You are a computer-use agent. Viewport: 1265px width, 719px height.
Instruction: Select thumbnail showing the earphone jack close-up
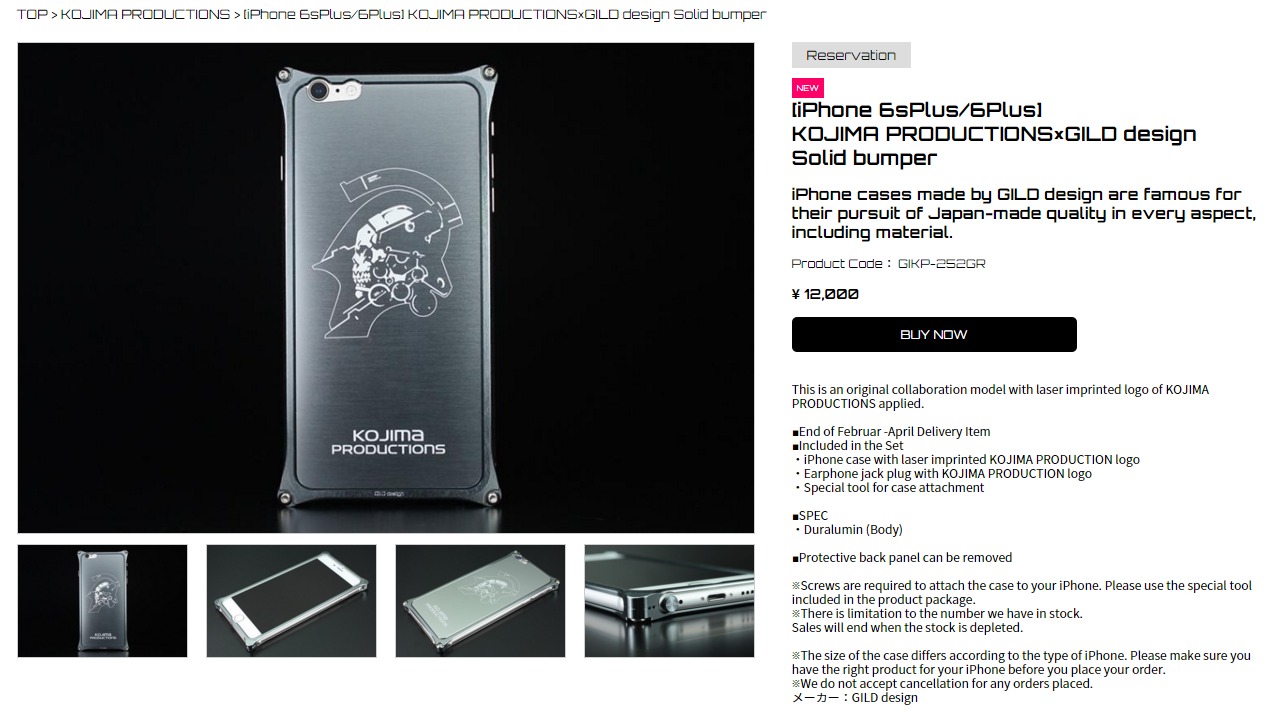(x=669, y=601)
